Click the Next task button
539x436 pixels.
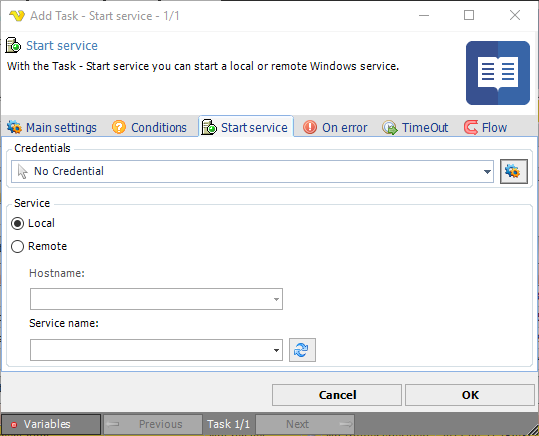pos(305,424)
